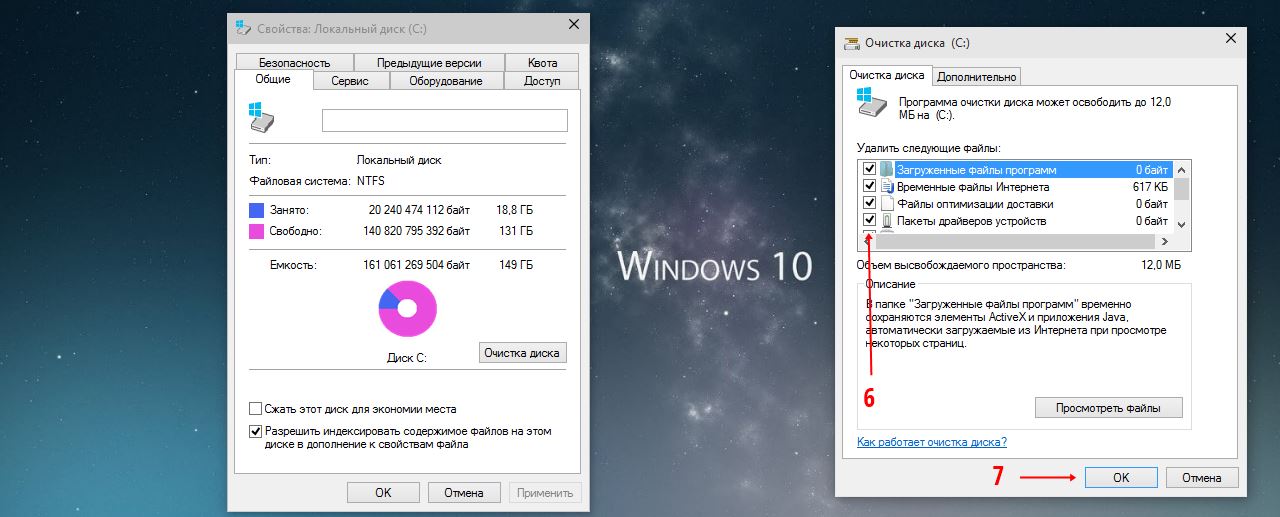Disable Разрешить индексировать содержимое файлов checkbox
Viewport: 1280px width, 517px height.
(x=255, y=431)
